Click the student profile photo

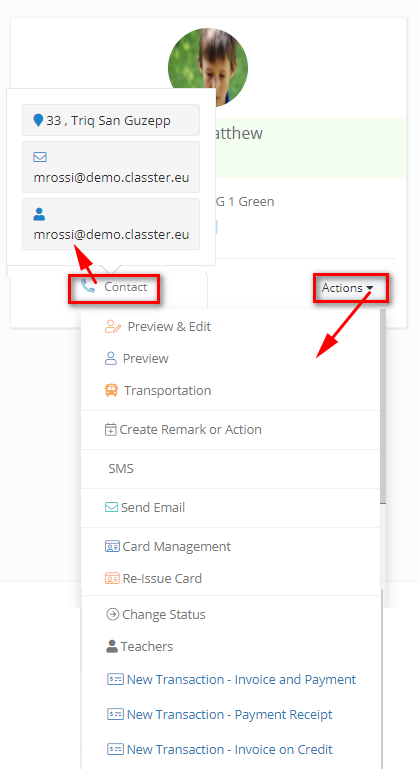pyautogui.click(x=208, y=65)
